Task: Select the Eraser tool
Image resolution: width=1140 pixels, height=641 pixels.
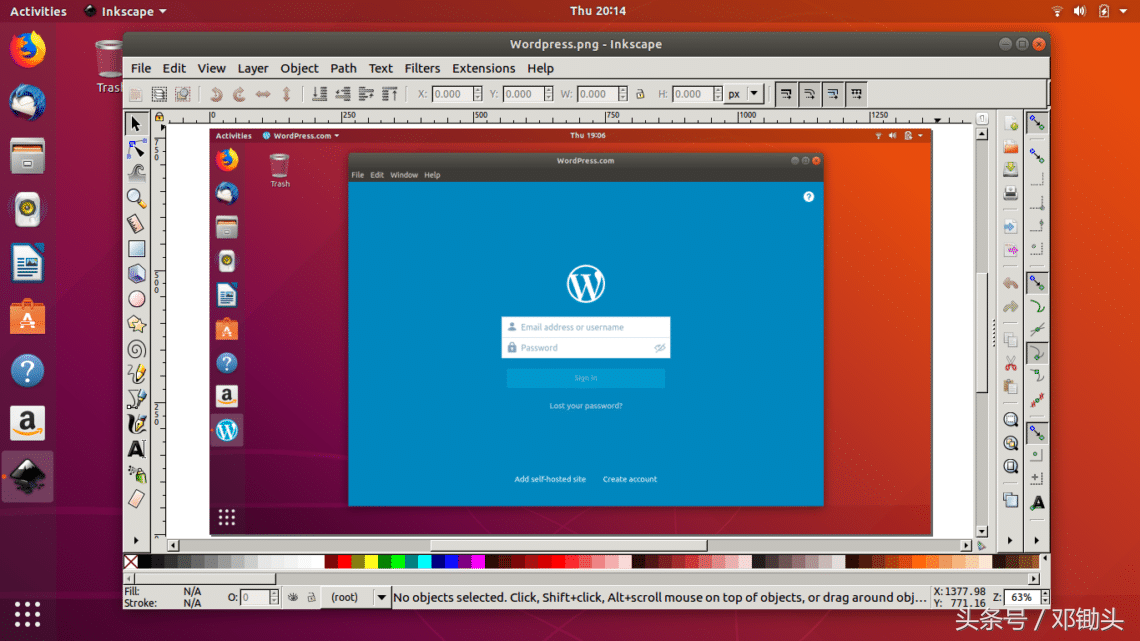Action: click(136, 499)
